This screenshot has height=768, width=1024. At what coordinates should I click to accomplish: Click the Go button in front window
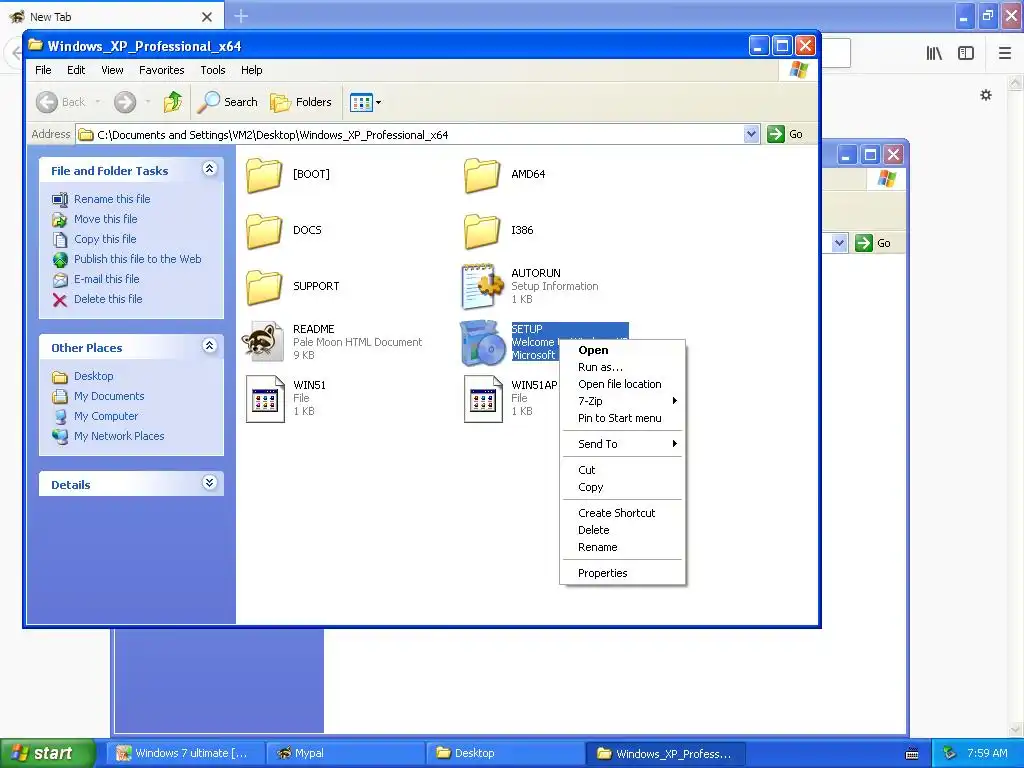click(785, 134)
